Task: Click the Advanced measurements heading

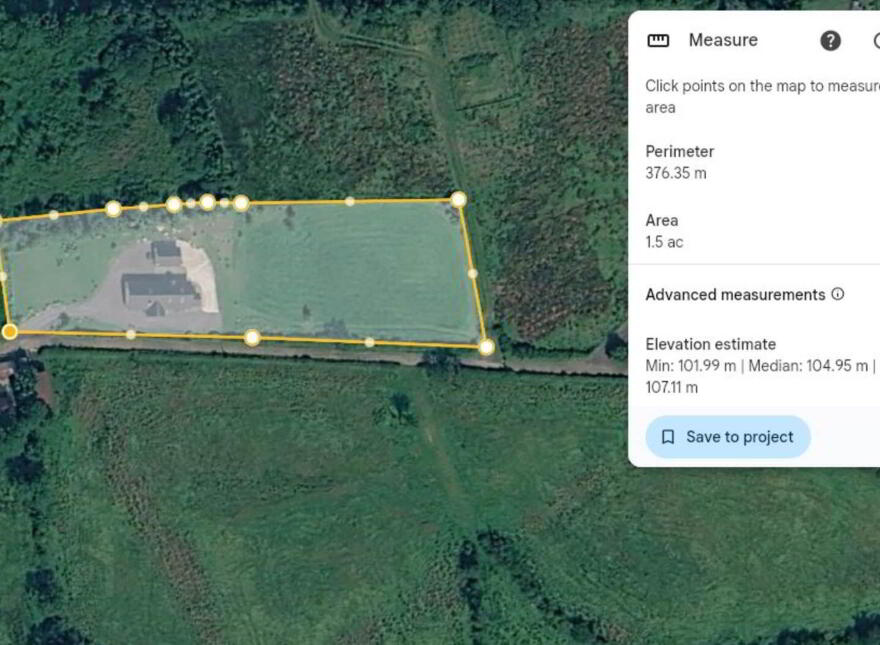Action: [x=735, y=295]
